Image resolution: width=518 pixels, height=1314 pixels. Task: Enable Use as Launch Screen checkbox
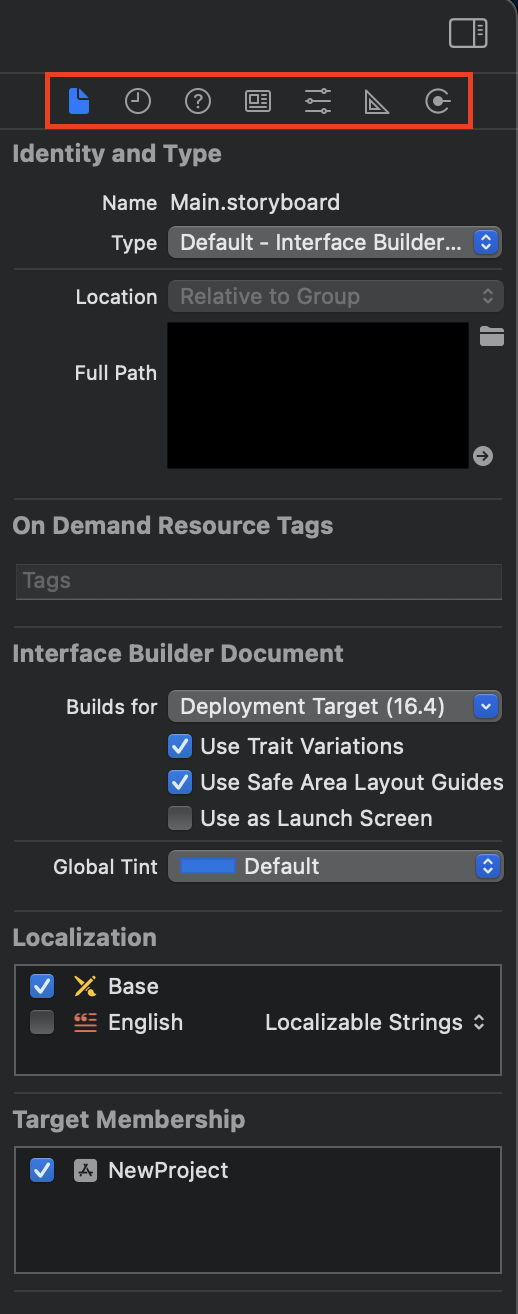(180, 818)
